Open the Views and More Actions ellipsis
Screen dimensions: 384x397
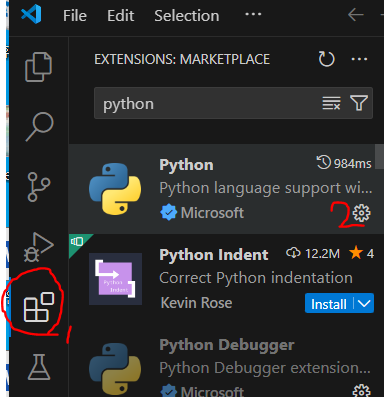coord(359,59)
